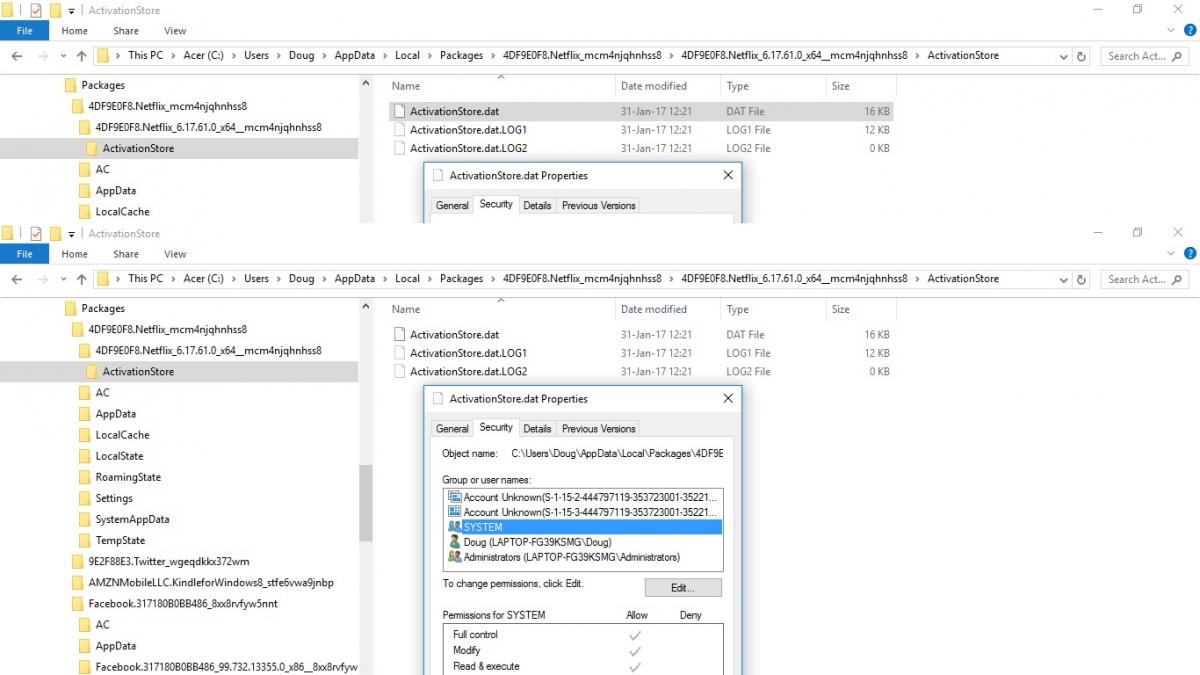The height and width of the screenshot is (675, 1200).
Task: Click the Read & execute permission row
Action: pyautogui.click(x=583, y=666)
